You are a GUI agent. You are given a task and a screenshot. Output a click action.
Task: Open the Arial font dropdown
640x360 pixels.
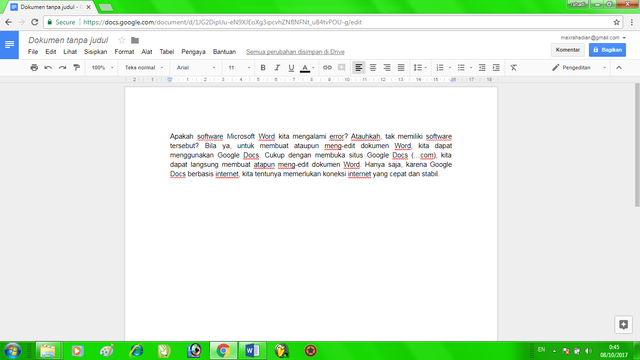click(x=196, y=68)
